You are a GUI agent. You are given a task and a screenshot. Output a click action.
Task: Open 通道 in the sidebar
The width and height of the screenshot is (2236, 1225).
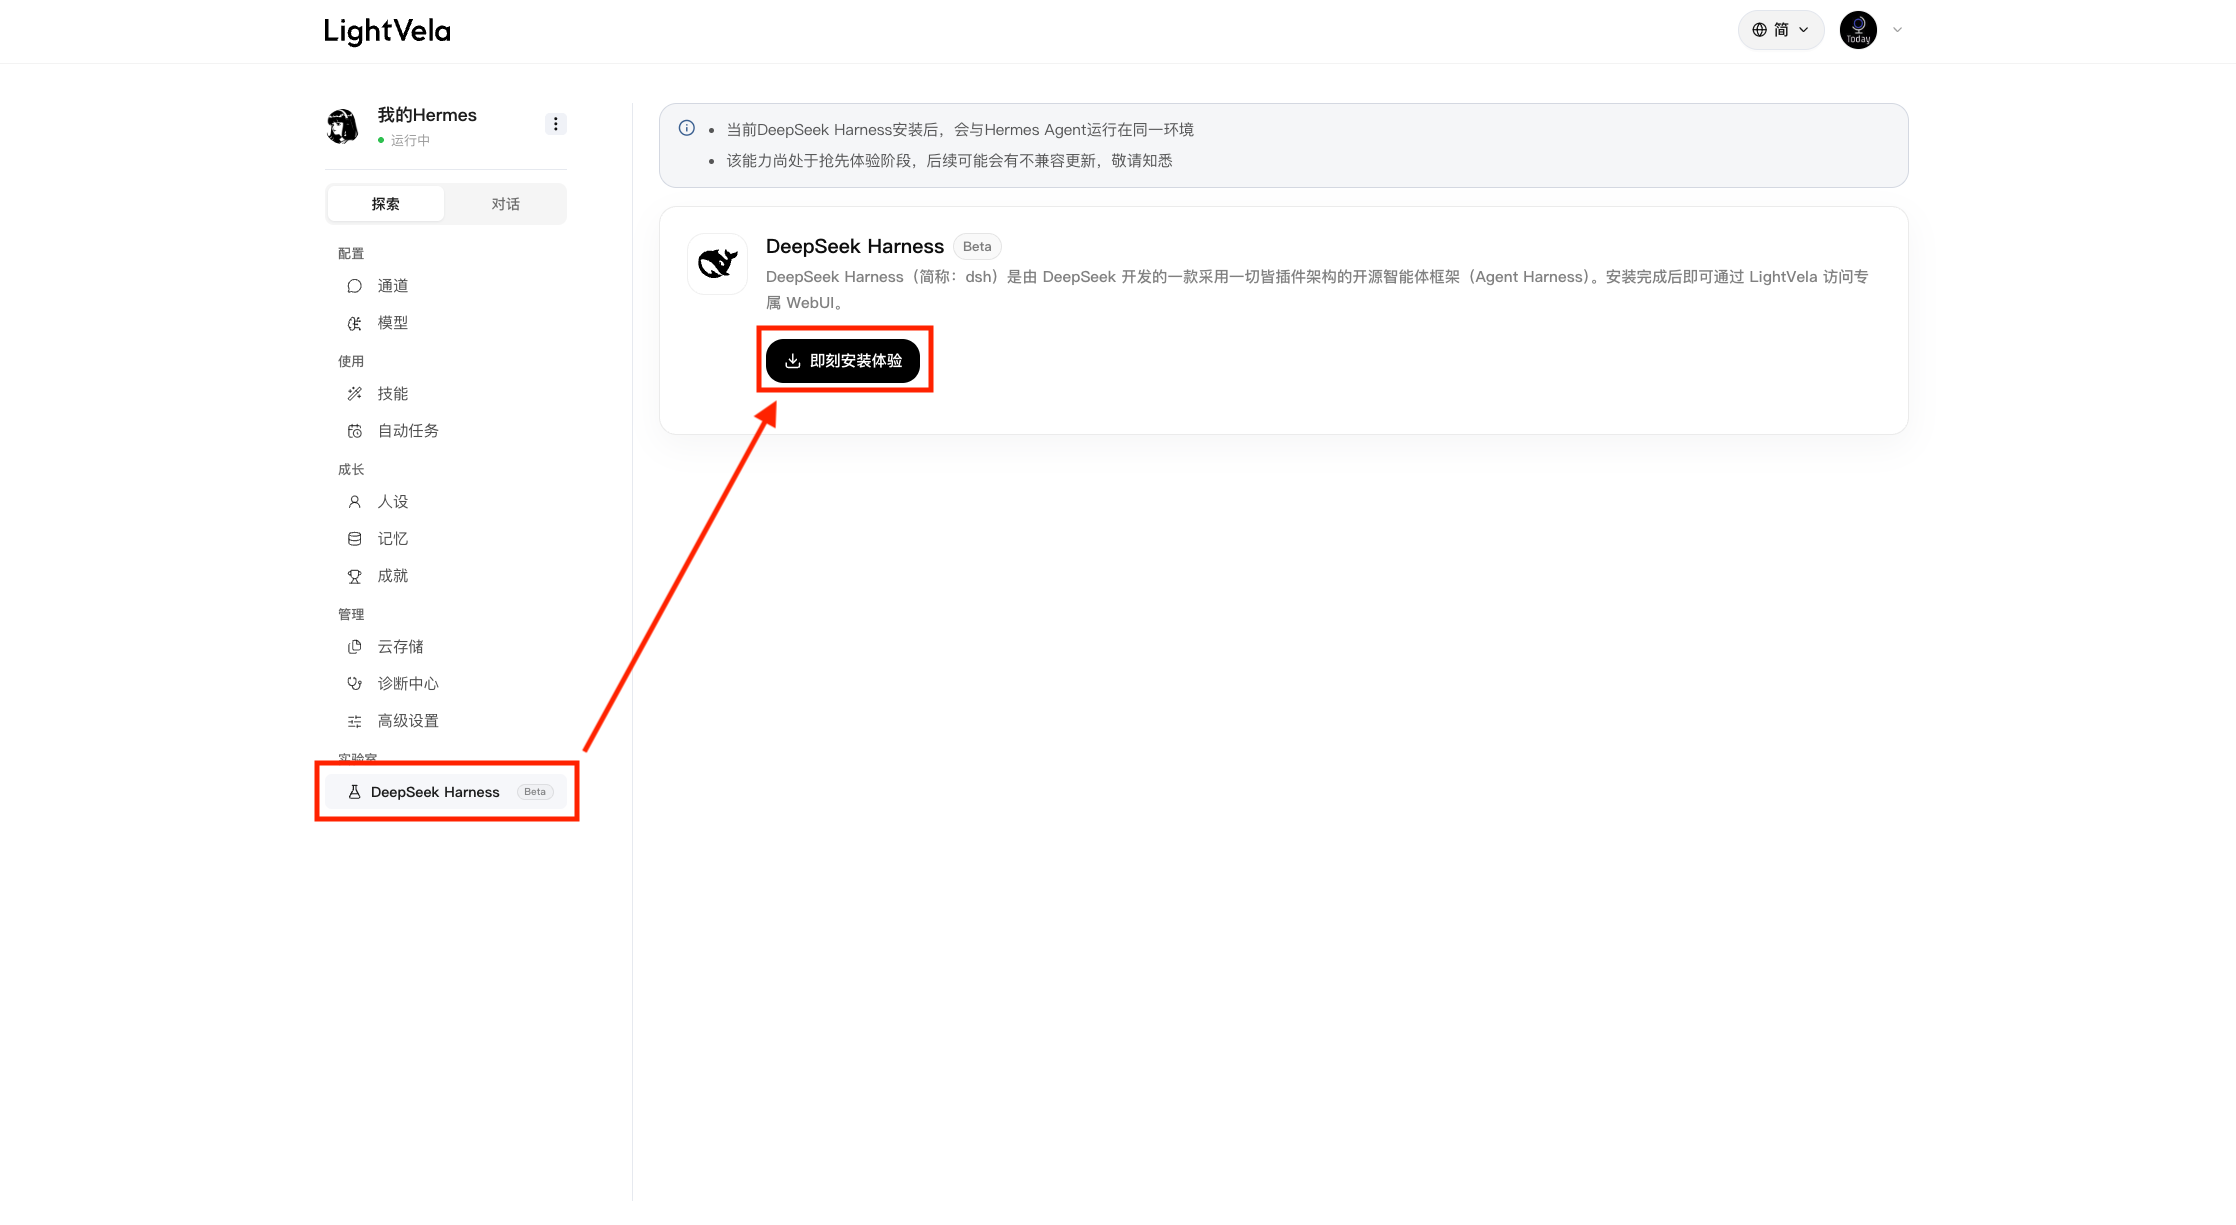(446, 286)
